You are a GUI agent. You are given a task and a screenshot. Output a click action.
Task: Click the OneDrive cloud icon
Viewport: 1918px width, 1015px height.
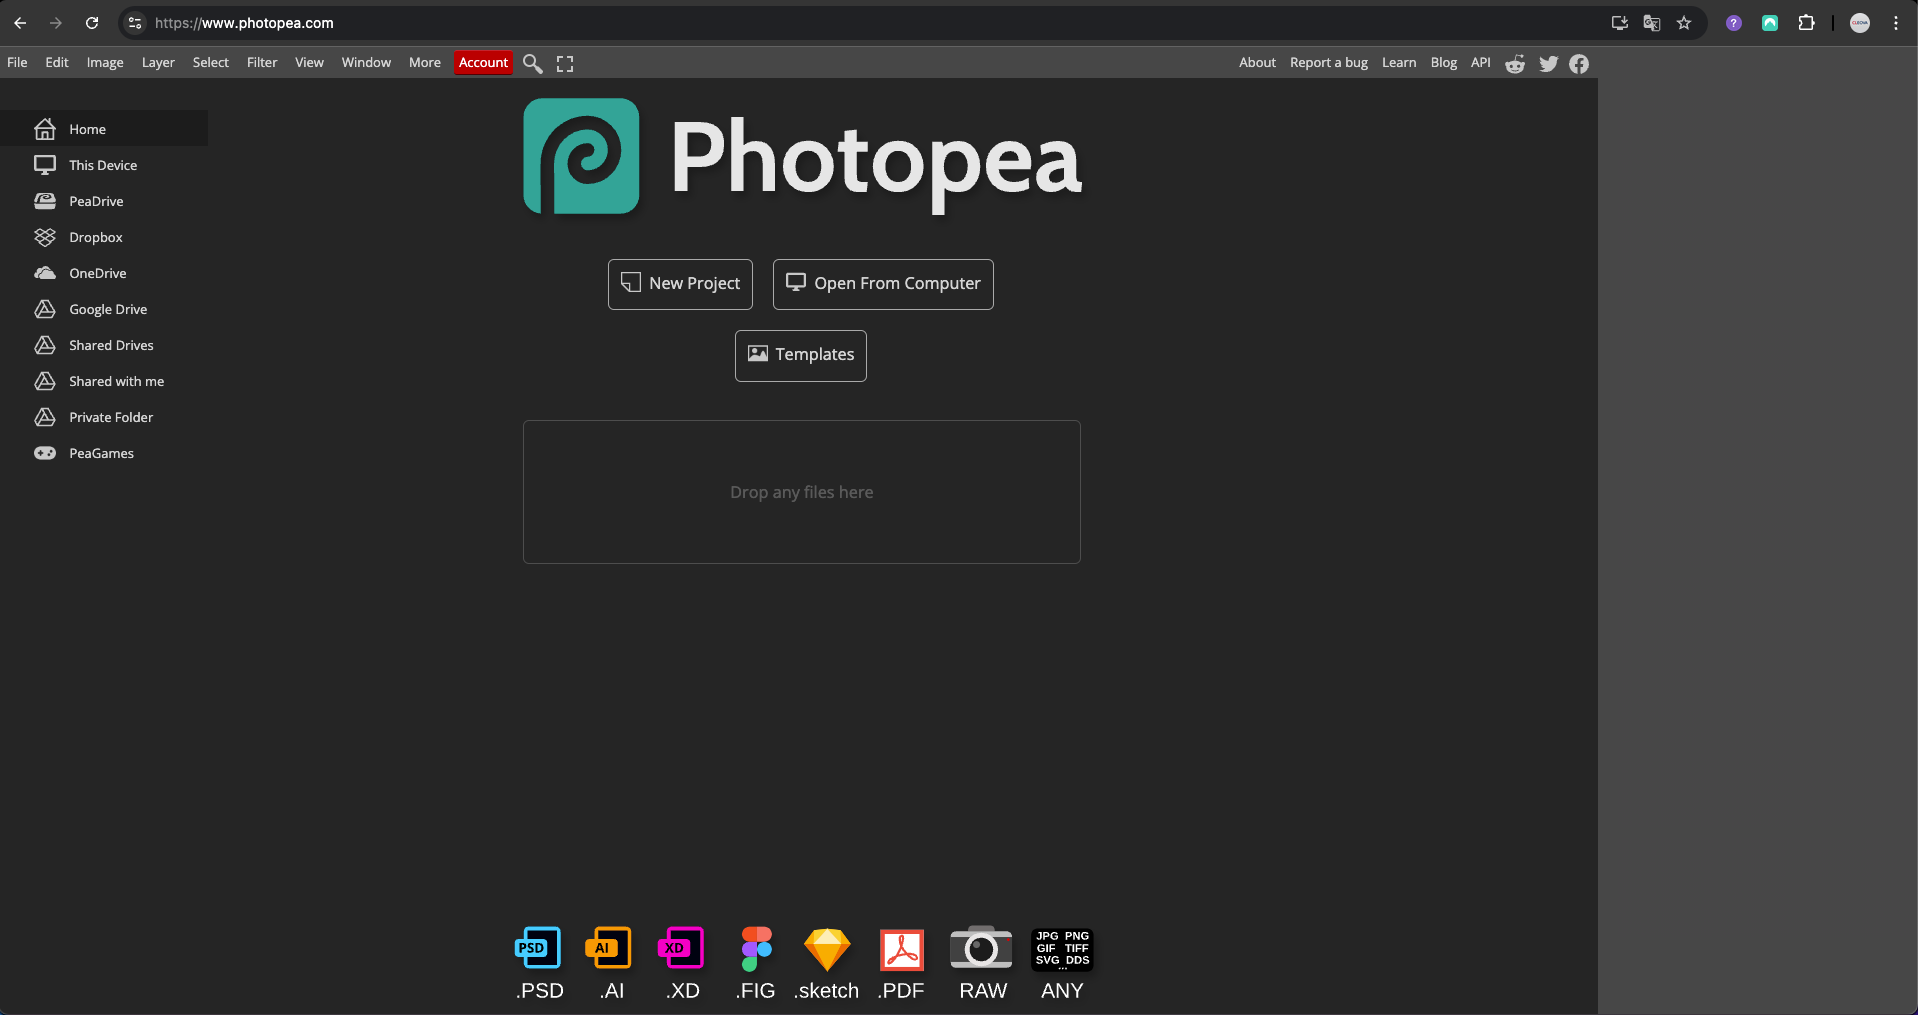(45, 273)
